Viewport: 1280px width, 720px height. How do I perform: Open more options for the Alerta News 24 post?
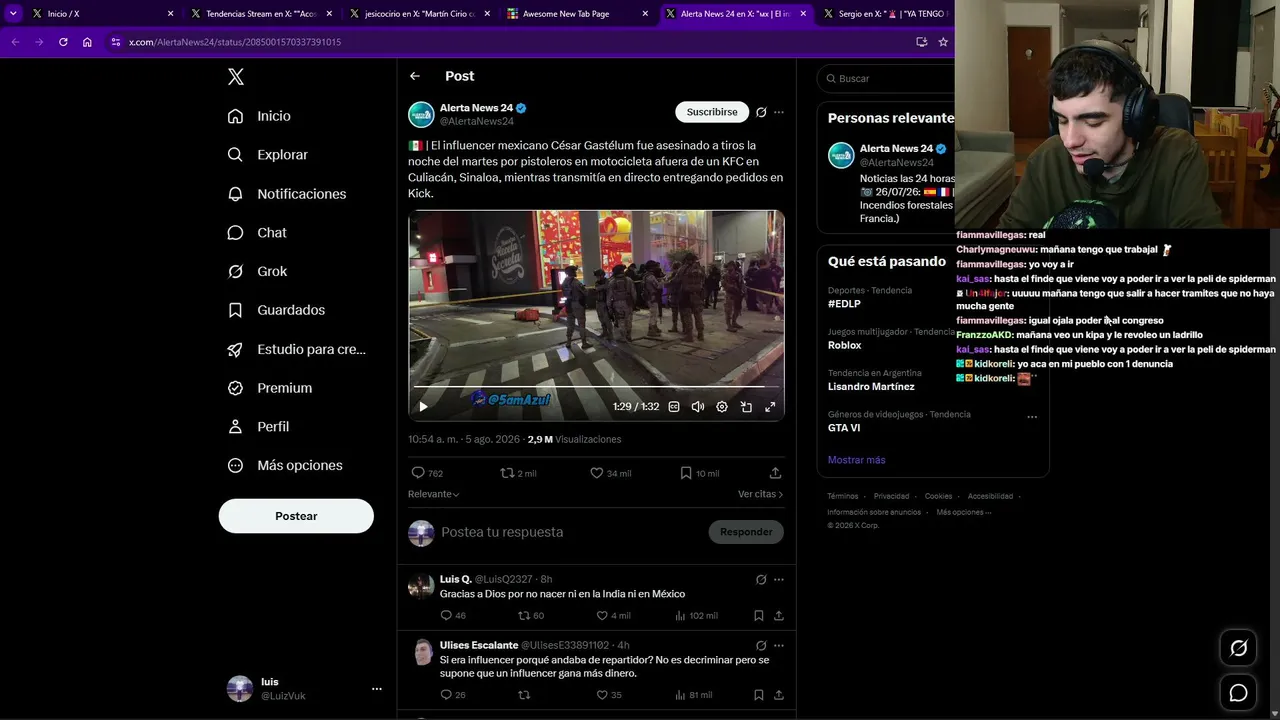point(779,112)
